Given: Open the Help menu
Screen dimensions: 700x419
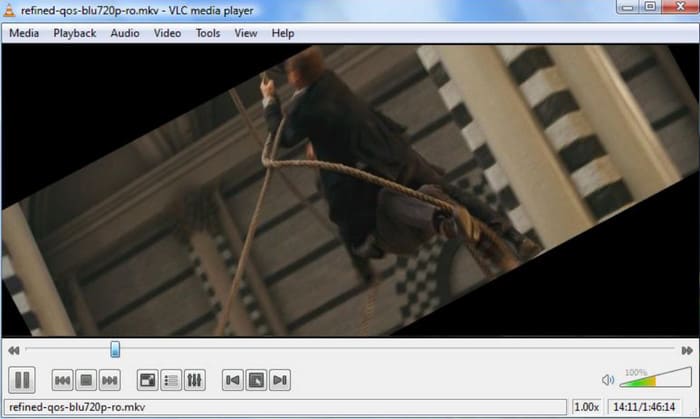Looking at the screenshot, I should (x=283, y=33).
